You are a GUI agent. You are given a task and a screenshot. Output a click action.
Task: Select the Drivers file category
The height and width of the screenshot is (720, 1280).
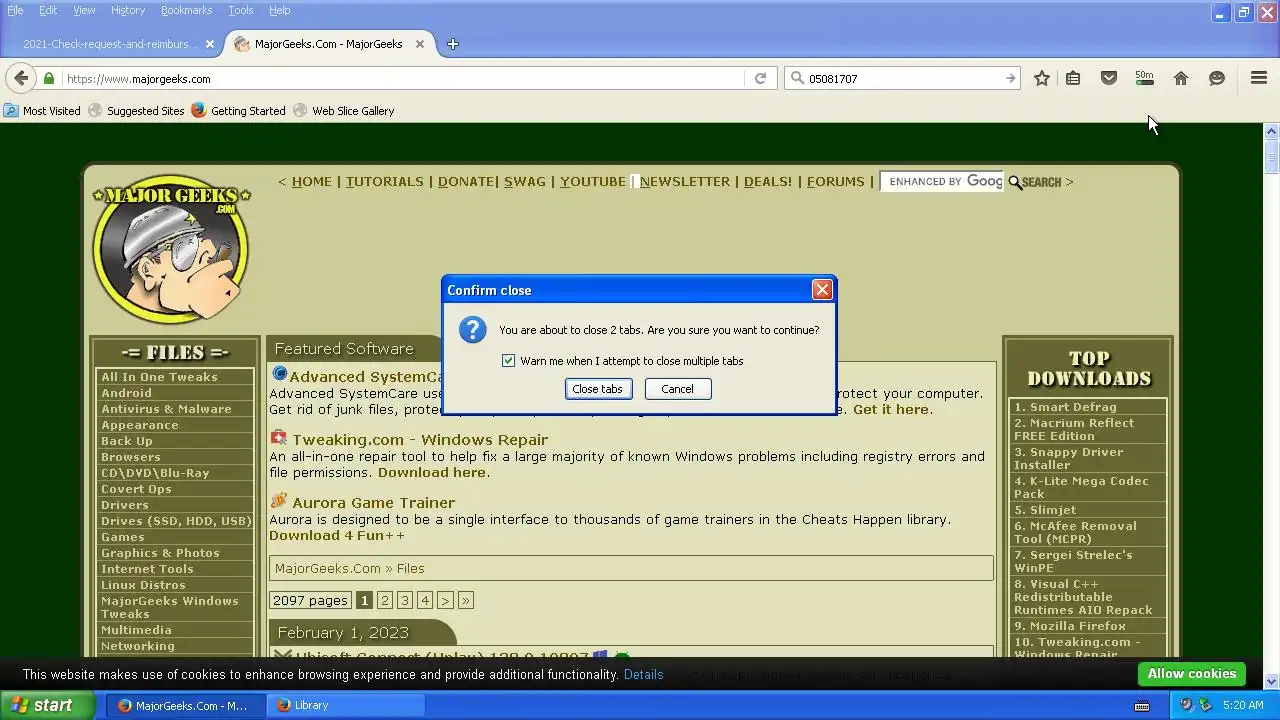pyautogui.click(x=125, y=505)
